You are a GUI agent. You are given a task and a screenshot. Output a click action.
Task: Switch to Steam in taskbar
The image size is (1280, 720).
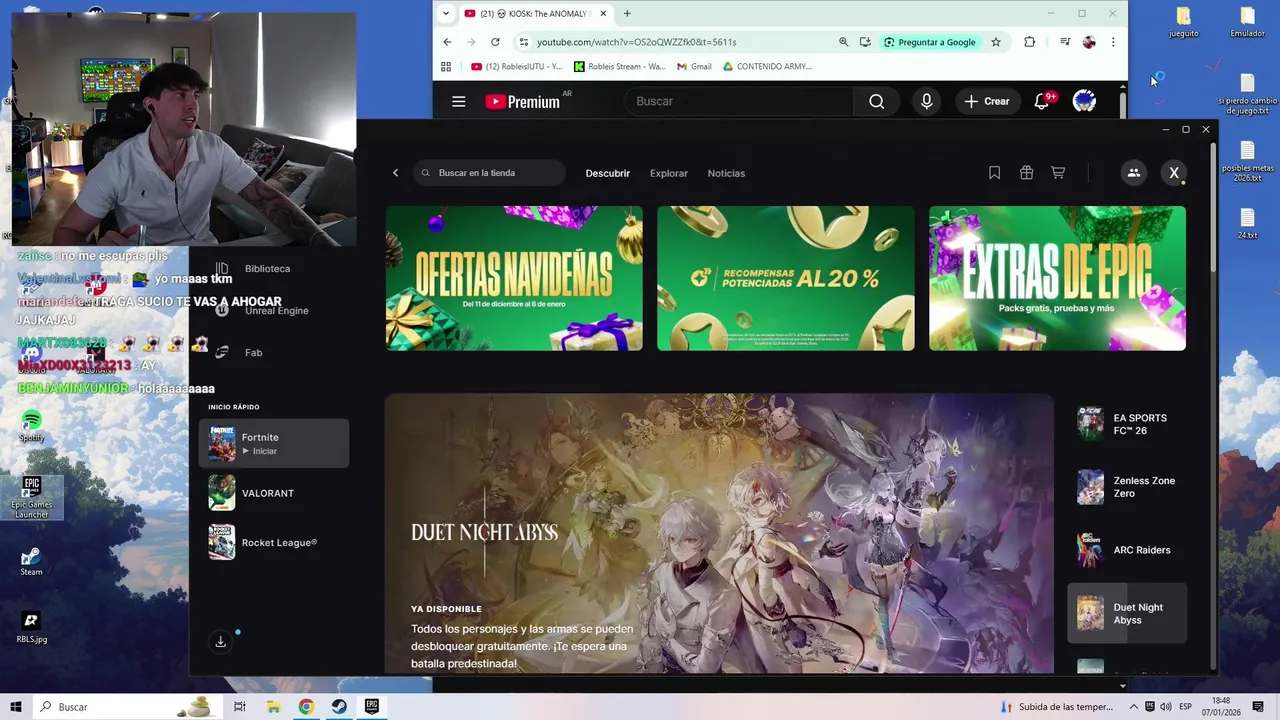(x=339, y=707)
